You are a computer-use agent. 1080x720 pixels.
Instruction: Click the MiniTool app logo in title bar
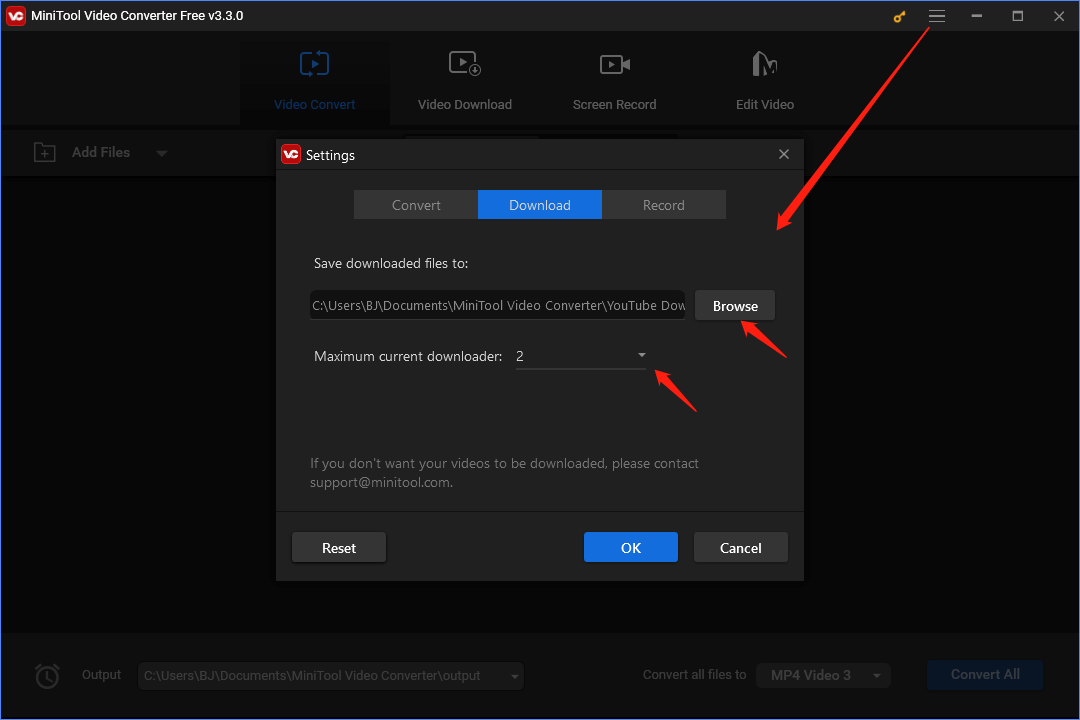(x=16, y=16)
